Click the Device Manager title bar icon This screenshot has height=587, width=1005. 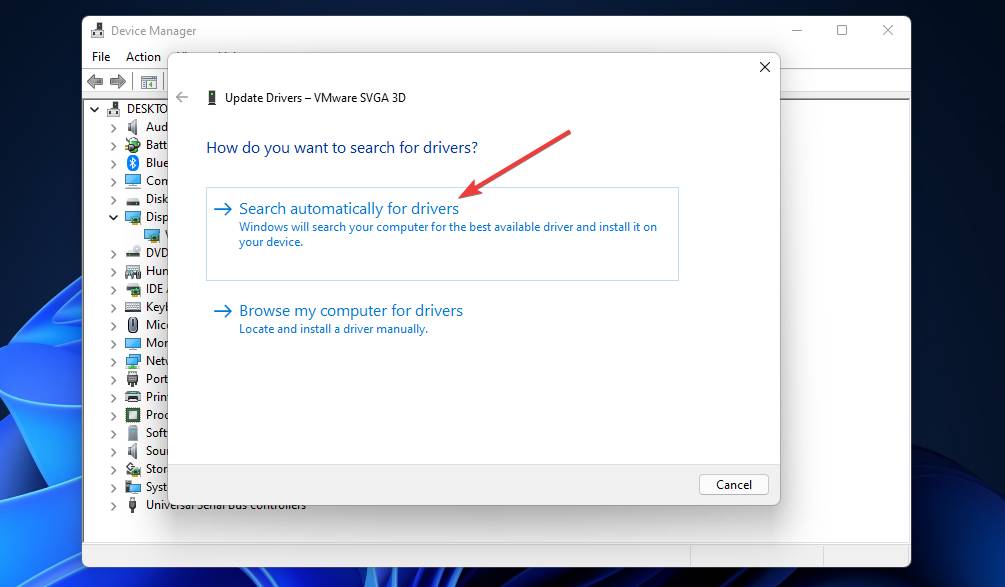[x=97, y=30]
